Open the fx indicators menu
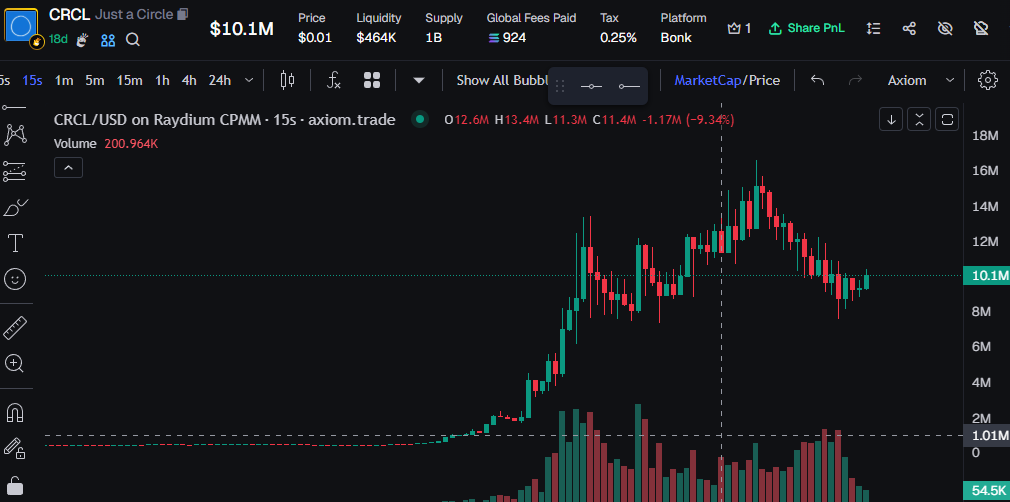Viewport: 1010px width, 502px height. 334,81
